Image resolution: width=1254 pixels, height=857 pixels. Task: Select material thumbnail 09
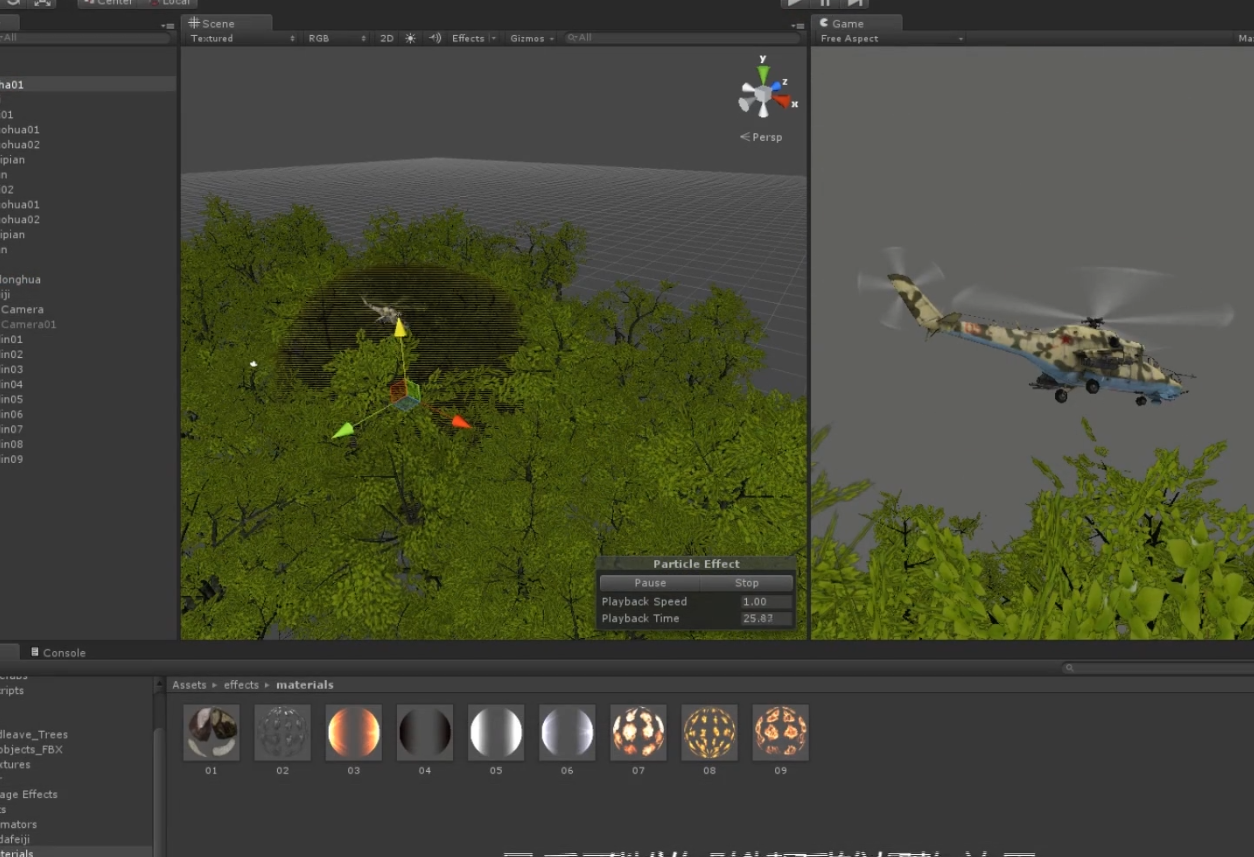tap(781, 732)
